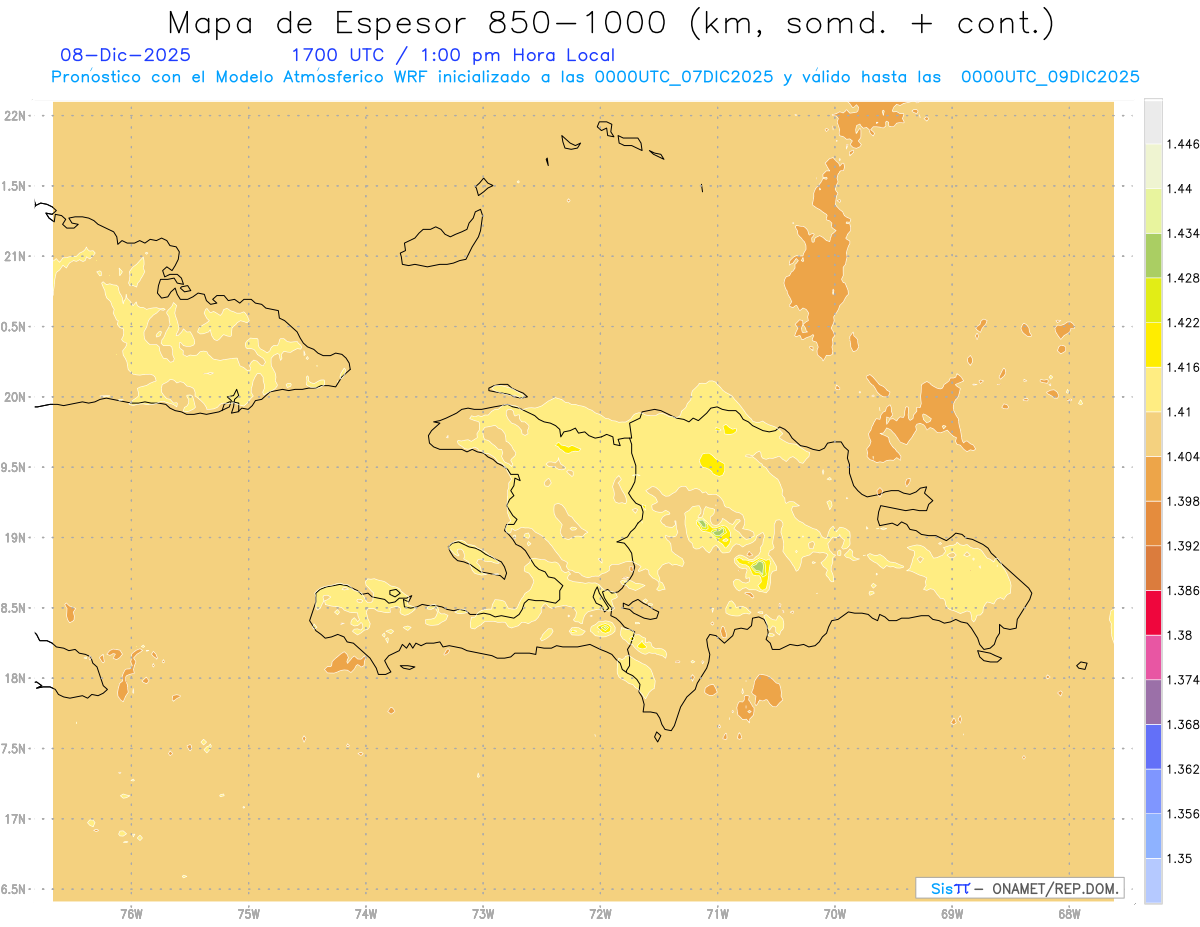Click the '22N' latitude label
Image resolution: width=1200 pixels, height=927 pixels.
pos(14,116)
